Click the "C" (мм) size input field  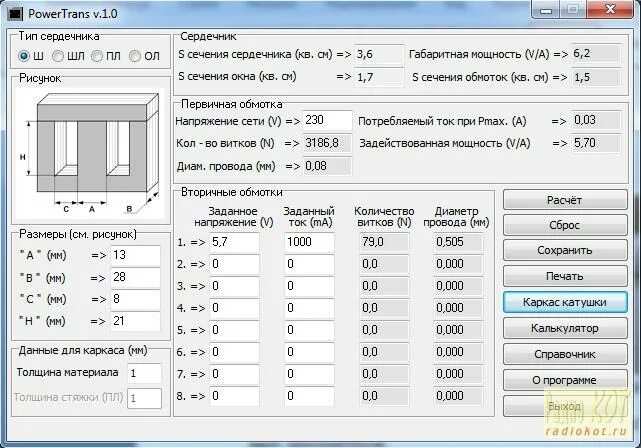pyautogui.click(x=135, y=300)
